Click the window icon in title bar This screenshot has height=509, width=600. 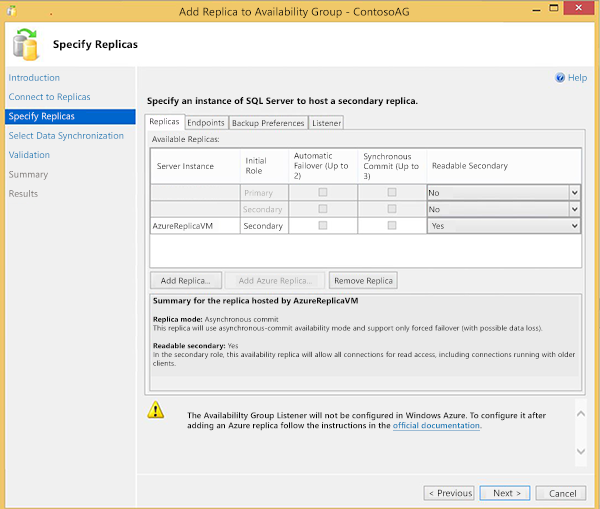(x=10, y=11)
